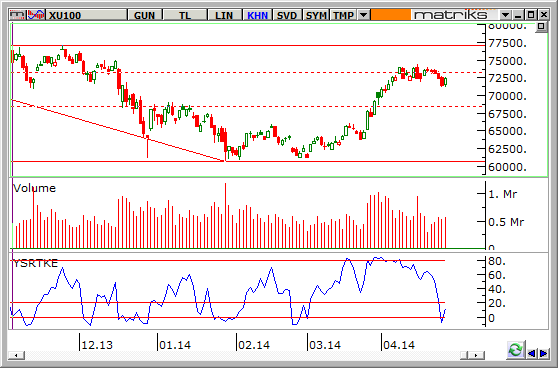Maximize the Matriks chart window

pyautogui.click(x=531, y=15)
